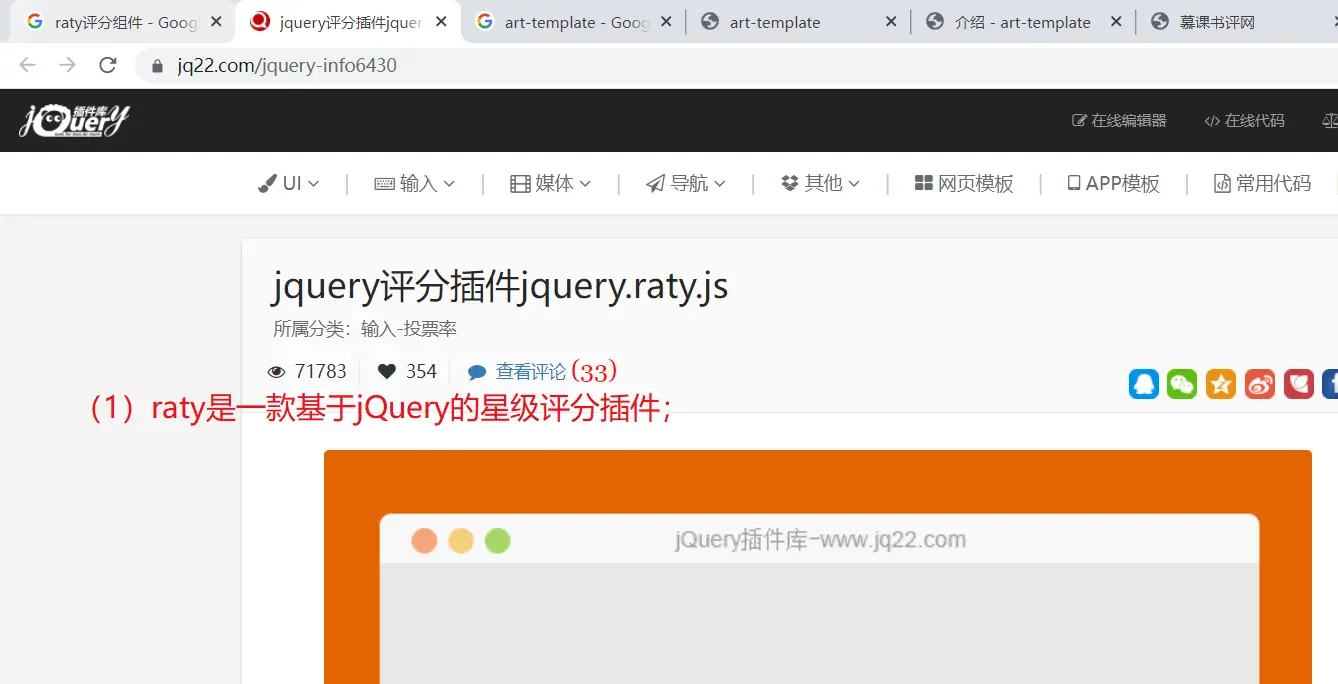This screenshot has width=1338, height=684.
Task: Expand the 输入 dropdown menu
Action: click(x=415, y=183)
